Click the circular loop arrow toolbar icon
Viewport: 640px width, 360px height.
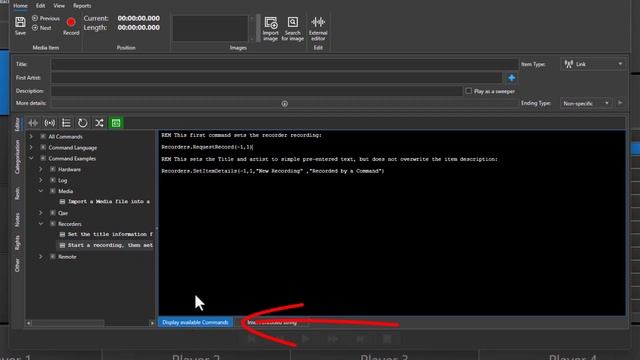pos(82,123)
